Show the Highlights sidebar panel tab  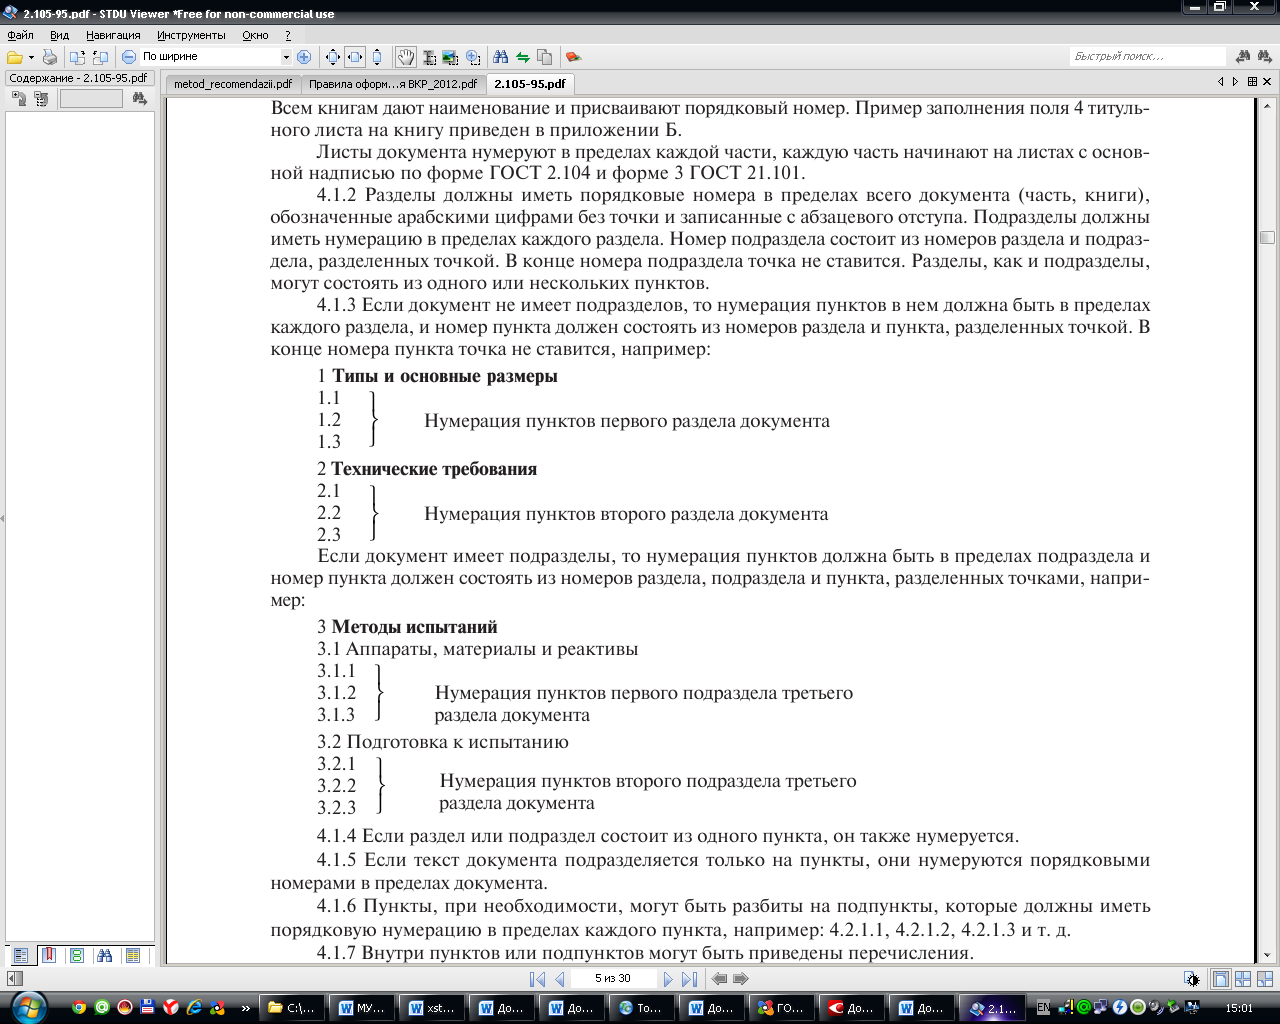pyautogui.click(x=132, y=956)
